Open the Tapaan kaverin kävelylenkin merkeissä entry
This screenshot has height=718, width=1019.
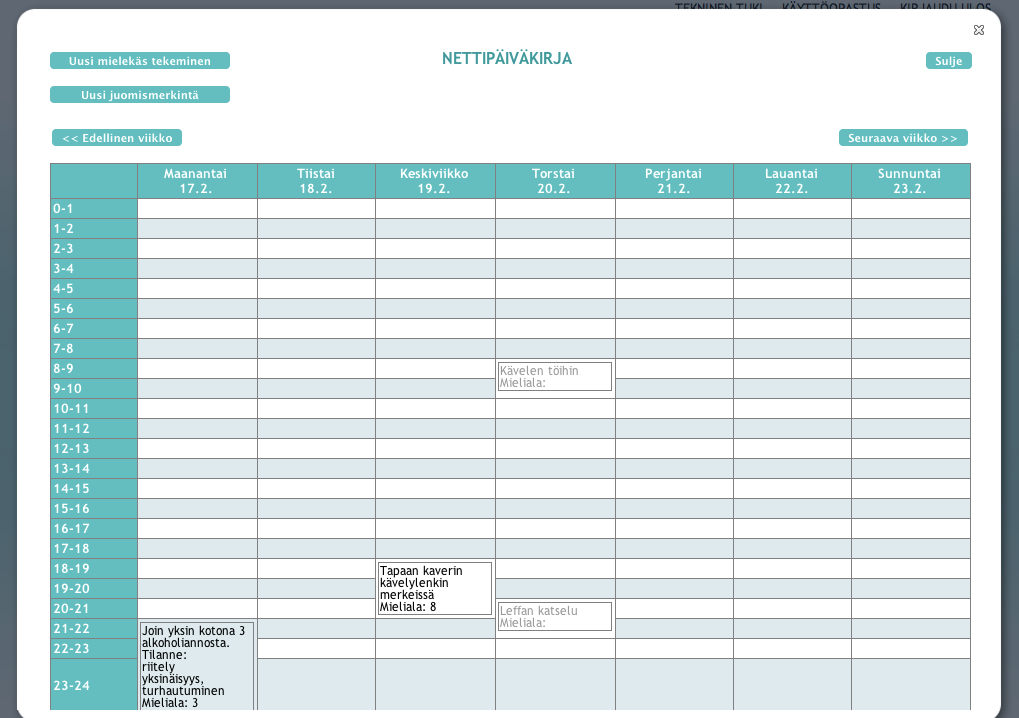point(435,589)
